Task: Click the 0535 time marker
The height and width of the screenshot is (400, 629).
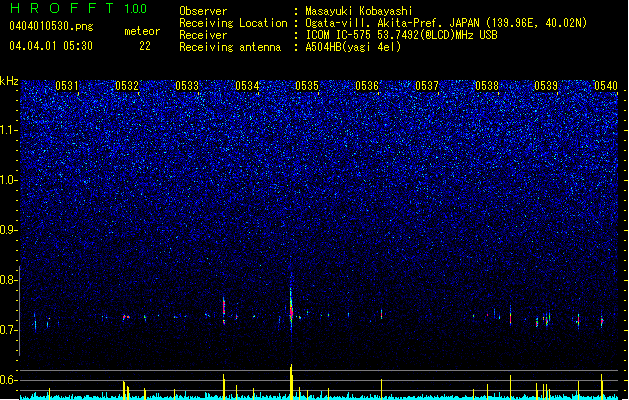Action: click(307, 85)
